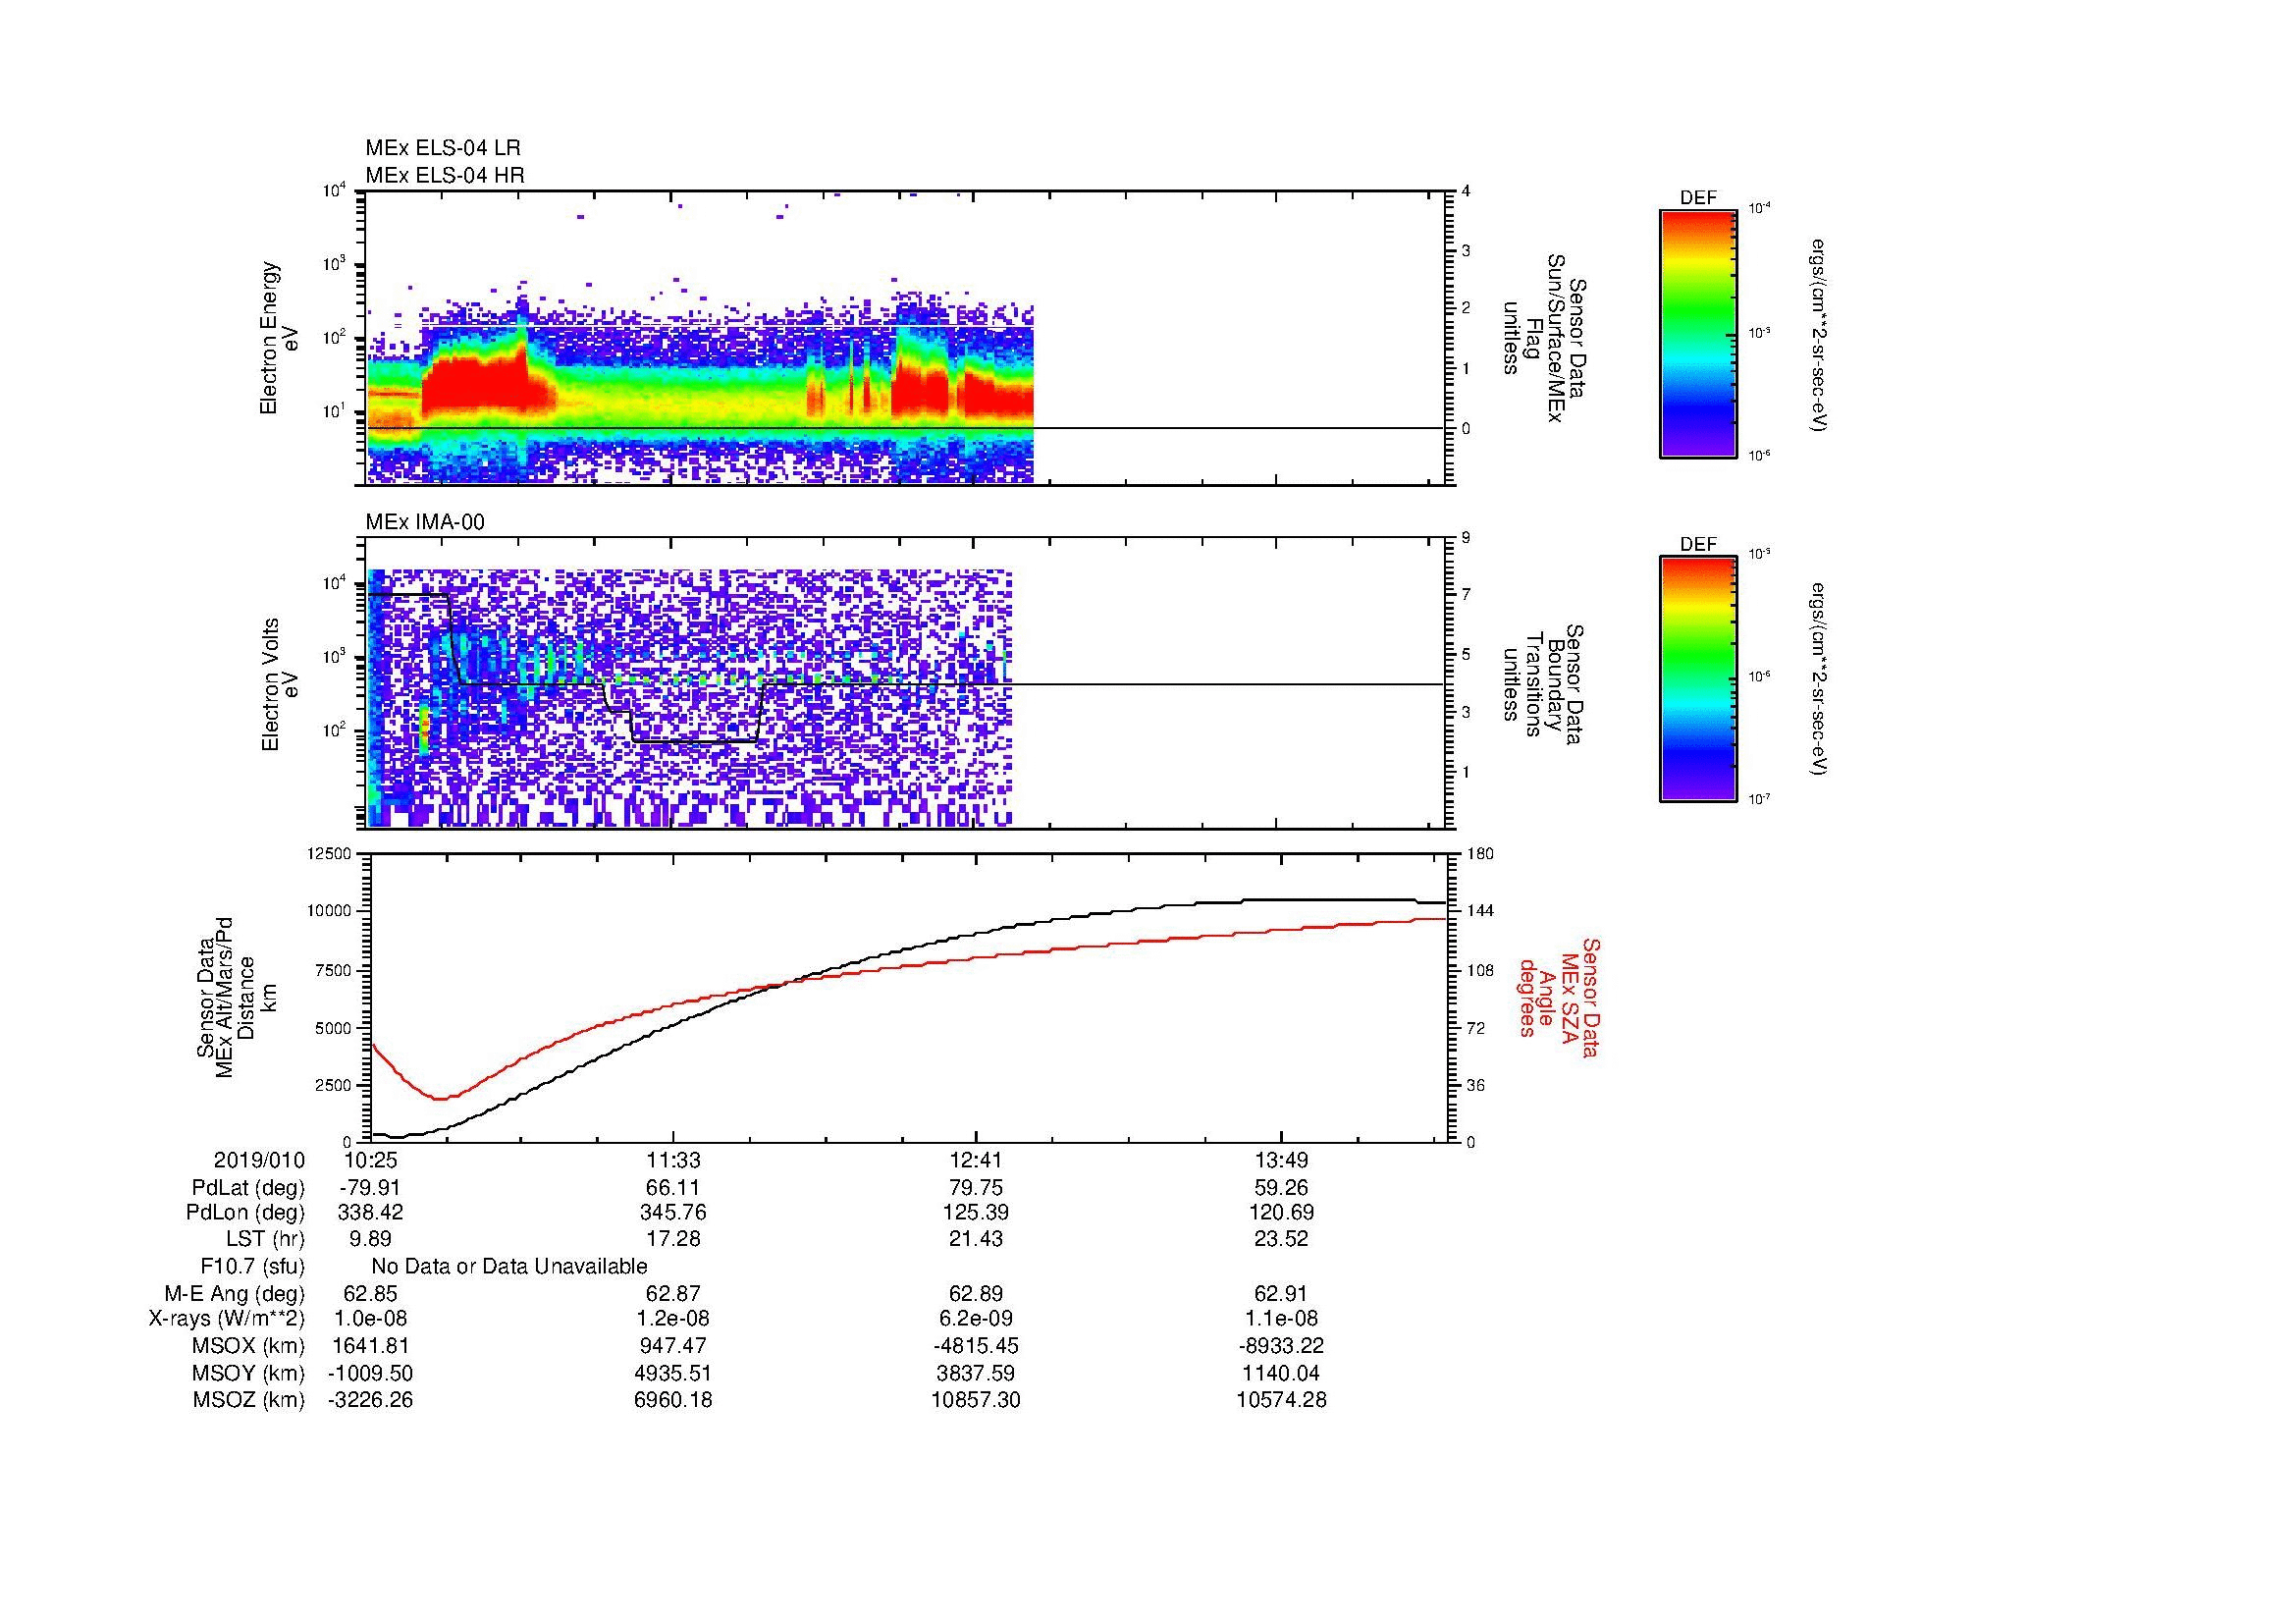
Task: Click LST value 21.43
Action: (976, 1239)
